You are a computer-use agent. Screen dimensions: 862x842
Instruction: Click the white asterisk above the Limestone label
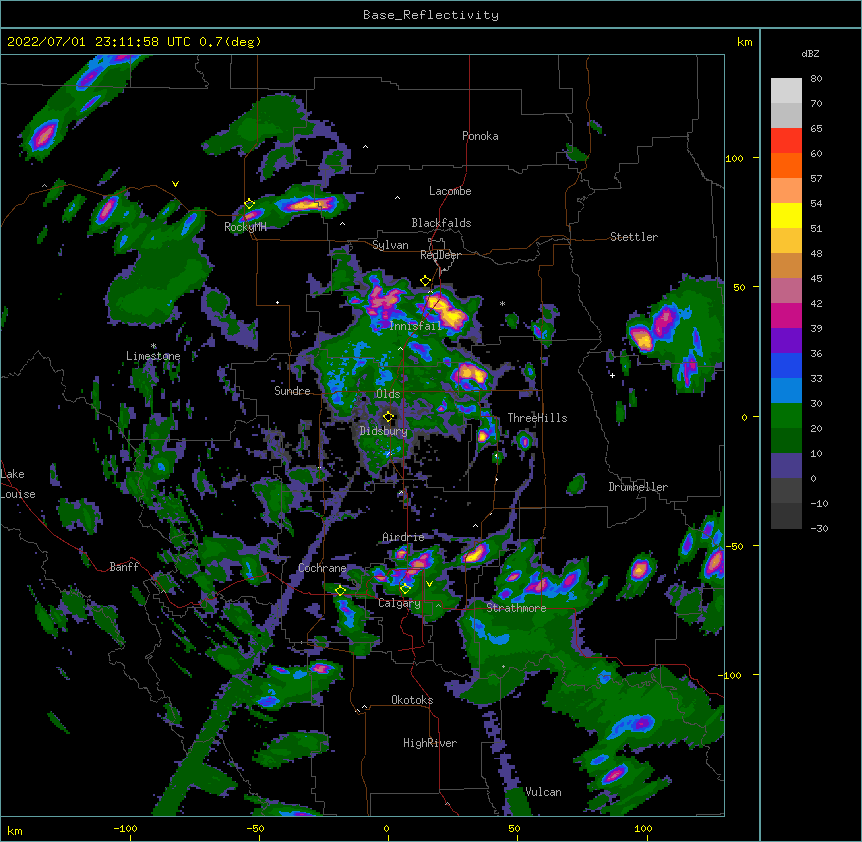tap(153, 346)
